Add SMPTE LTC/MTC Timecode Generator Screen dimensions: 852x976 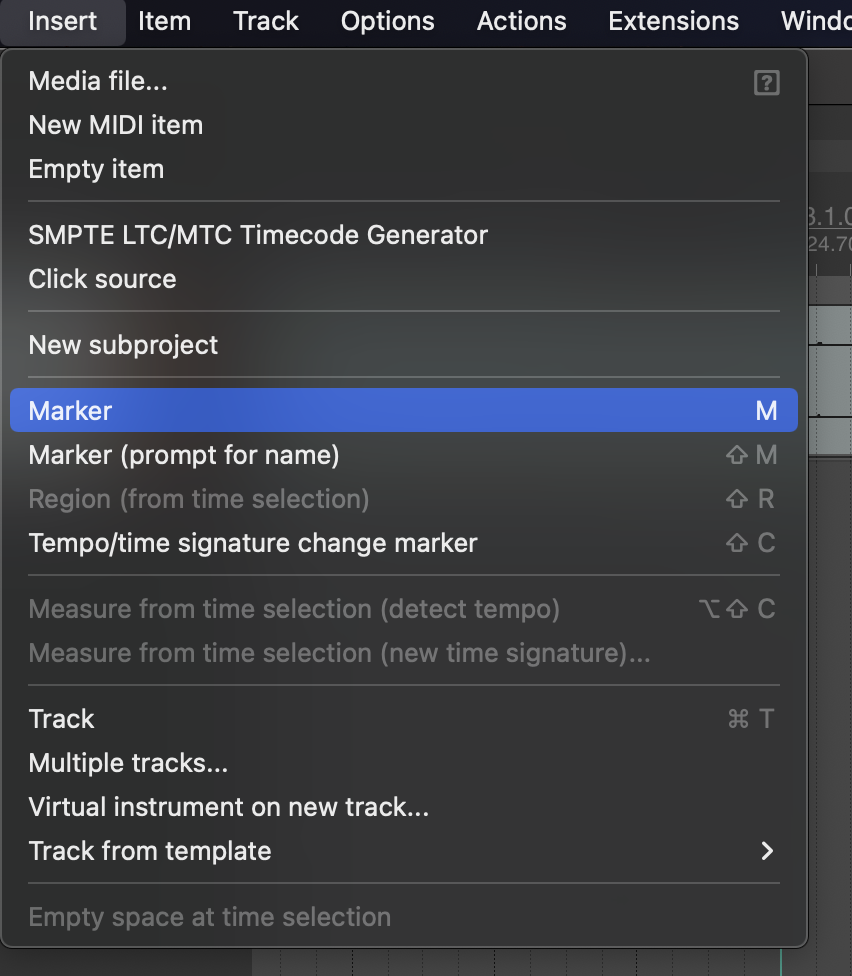pos(404,235)
